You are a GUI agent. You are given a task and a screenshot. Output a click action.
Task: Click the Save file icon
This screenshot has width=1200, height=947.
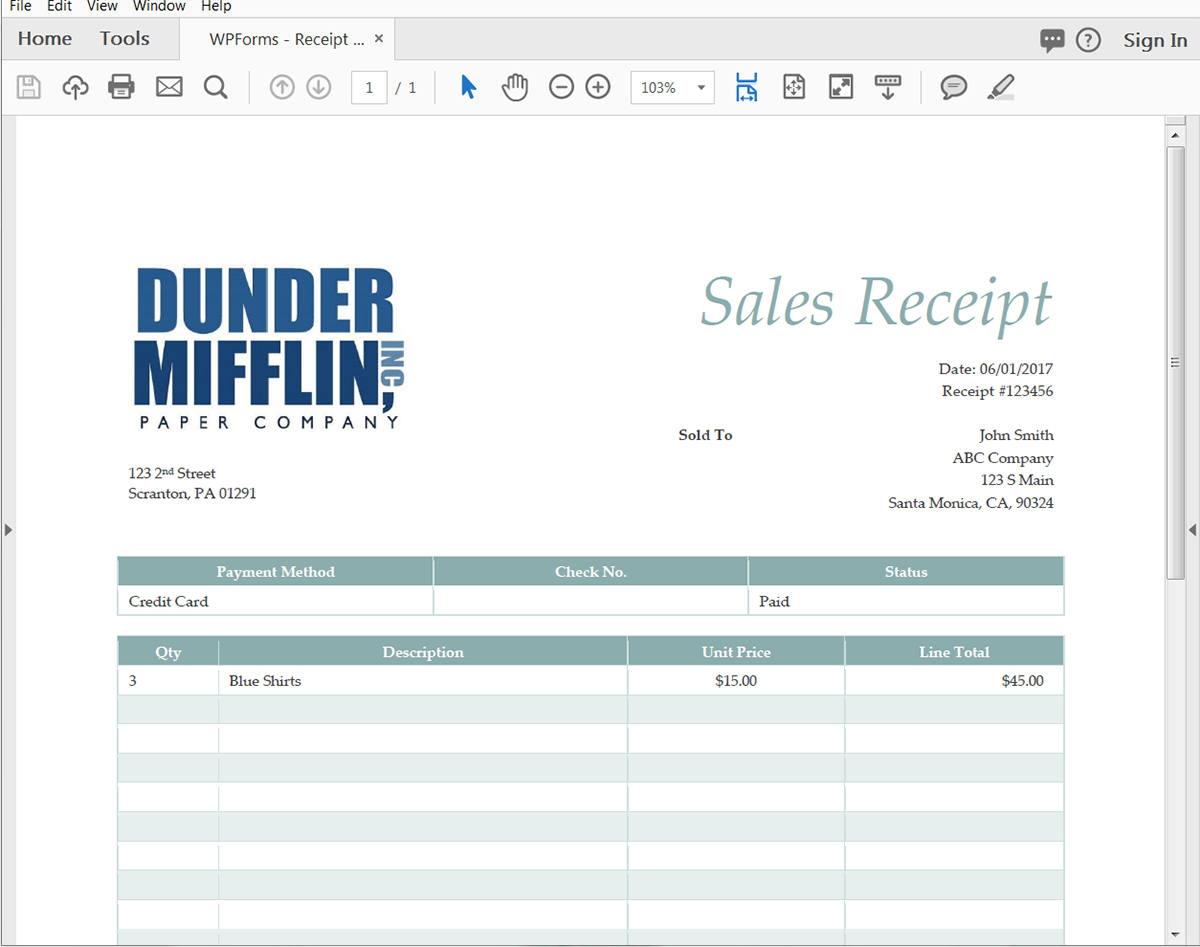29,87
